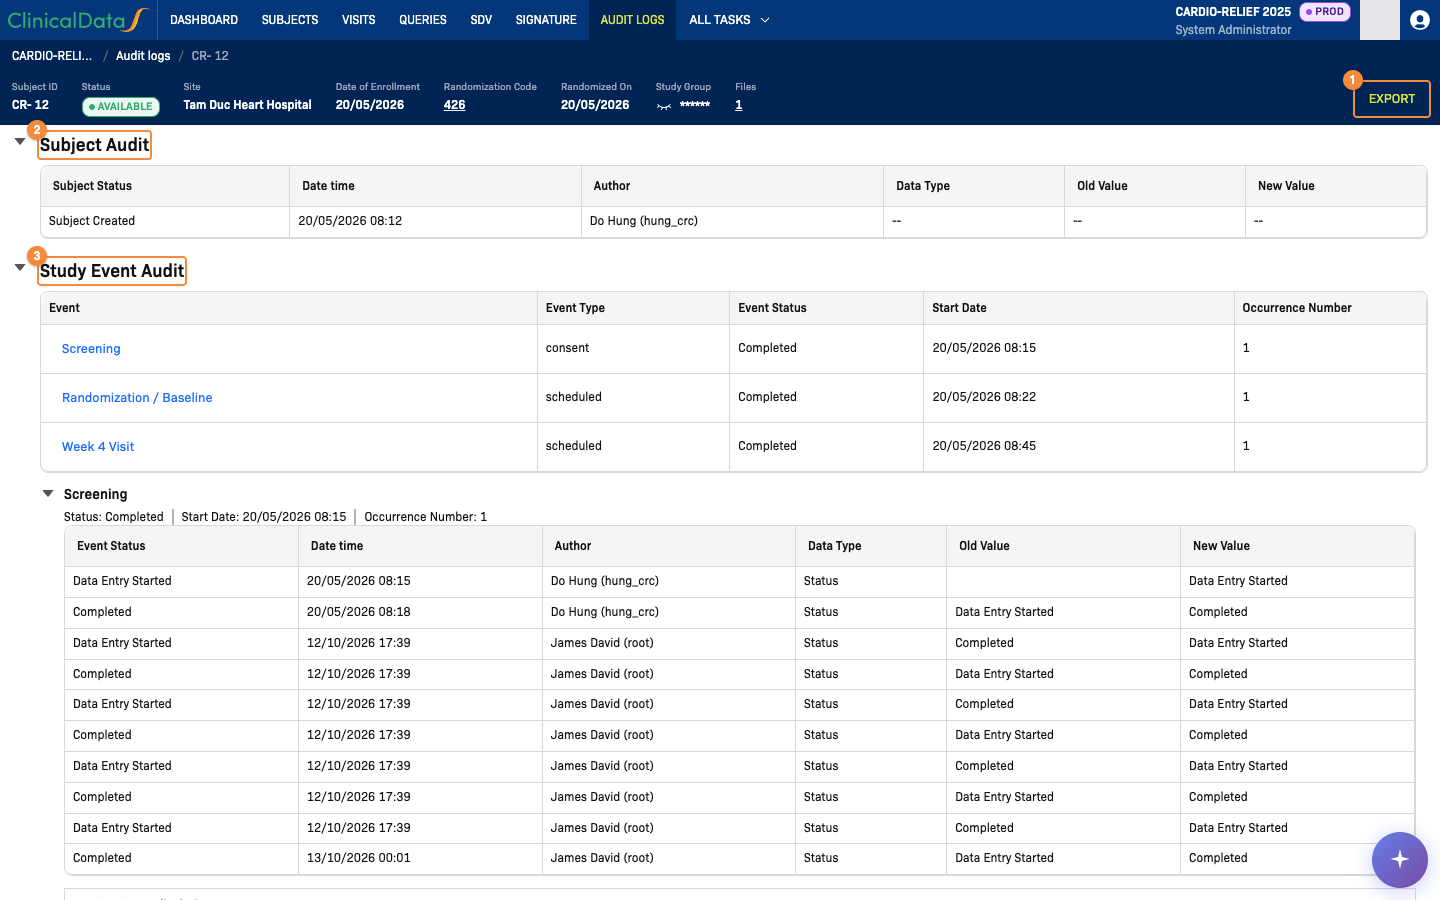Collapse the Screening event details
The width and height of the screenshot is (1440, 900).
pyautogui.click(x=48, y=493)
